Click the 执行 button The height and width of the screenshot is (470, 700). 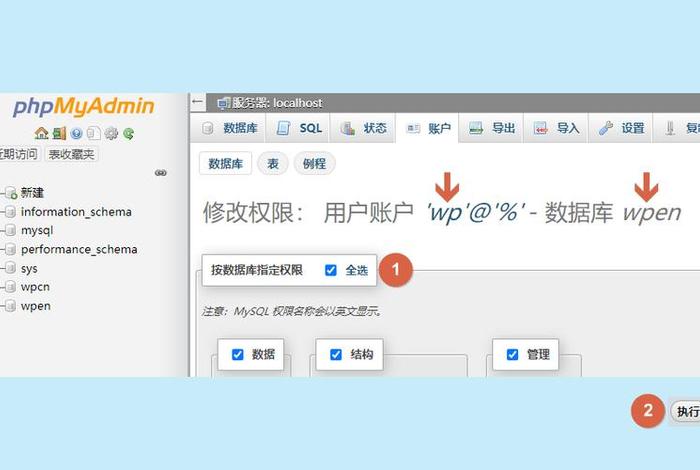click(686, 412)
